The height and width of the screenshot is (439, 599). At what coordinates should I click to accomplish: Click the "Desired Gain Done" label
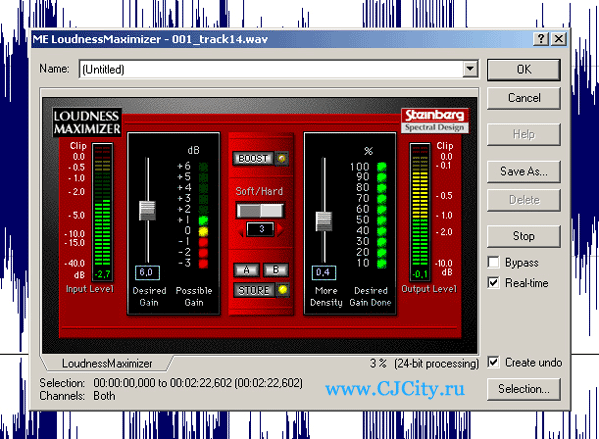click(x=370, y=296)
